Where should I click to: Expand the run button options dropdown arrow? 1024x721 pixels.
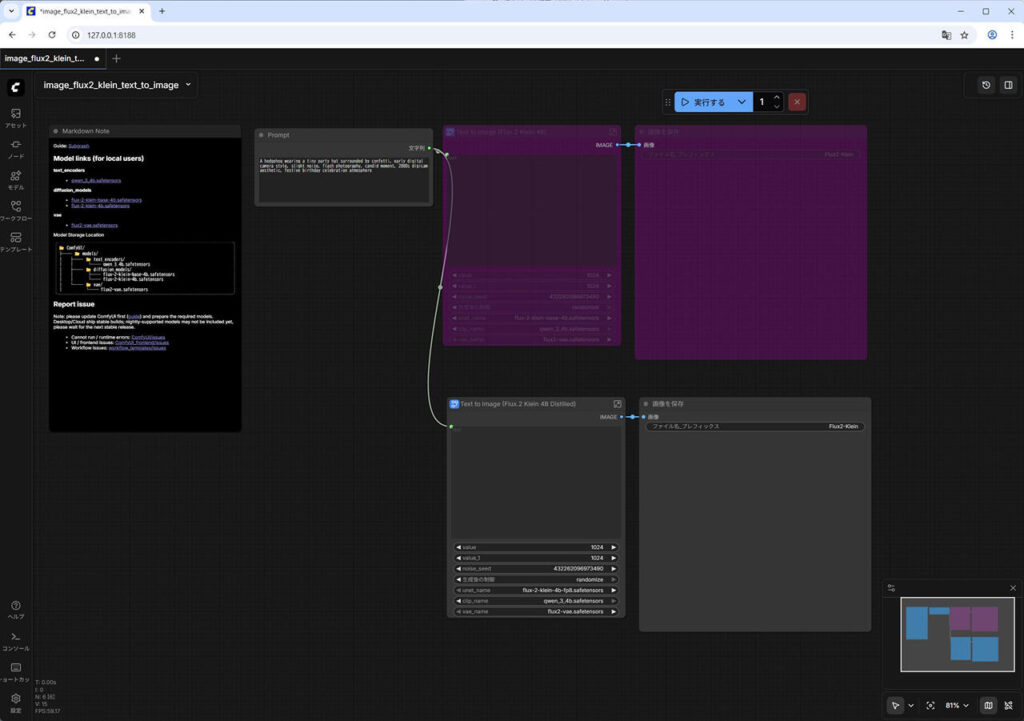coord(742,102)
